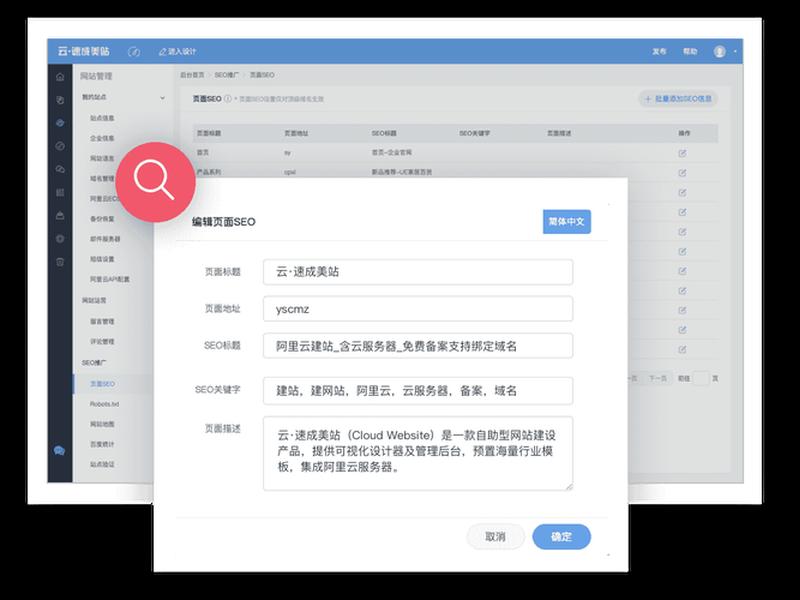The height and width of the screenshot is (600, 800).
Task: Click the 网站运营 section heading
Action: coord(94,301)
